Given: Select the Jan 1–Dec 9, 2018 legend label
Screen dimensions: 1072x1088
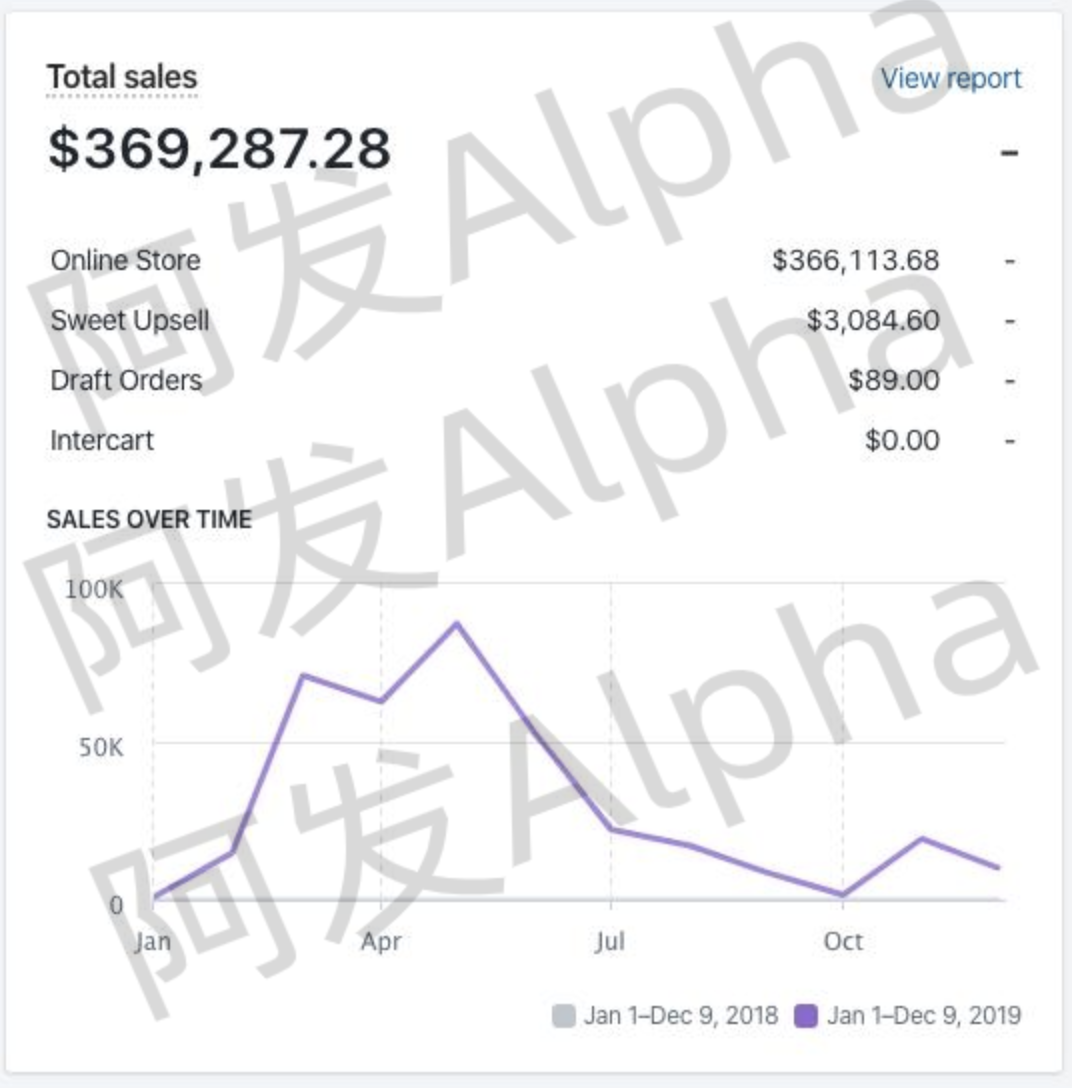Looking at the screenshot, I should (681, 1016).
